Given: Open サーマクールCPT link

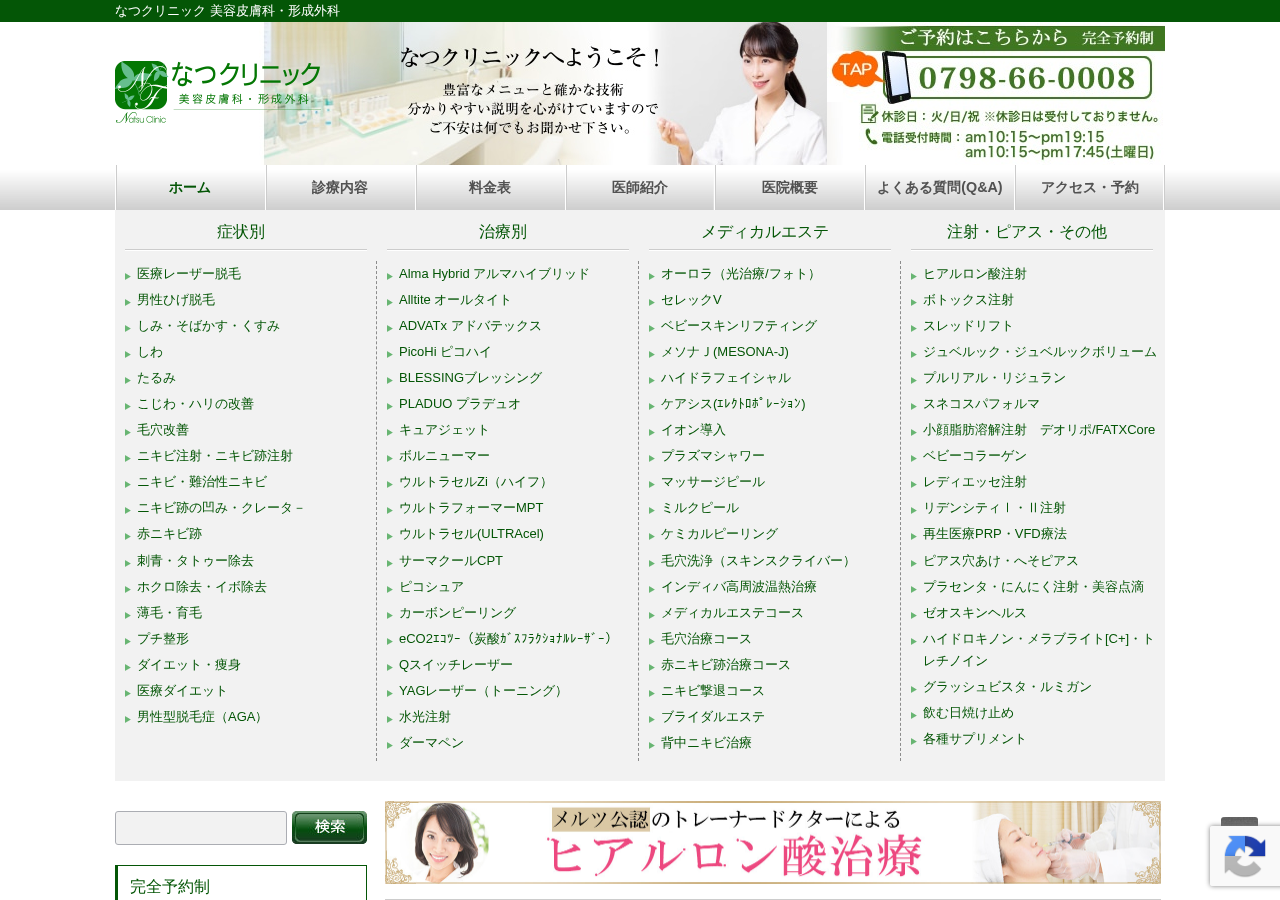Looking at the screenshot, I should point(451,561).
